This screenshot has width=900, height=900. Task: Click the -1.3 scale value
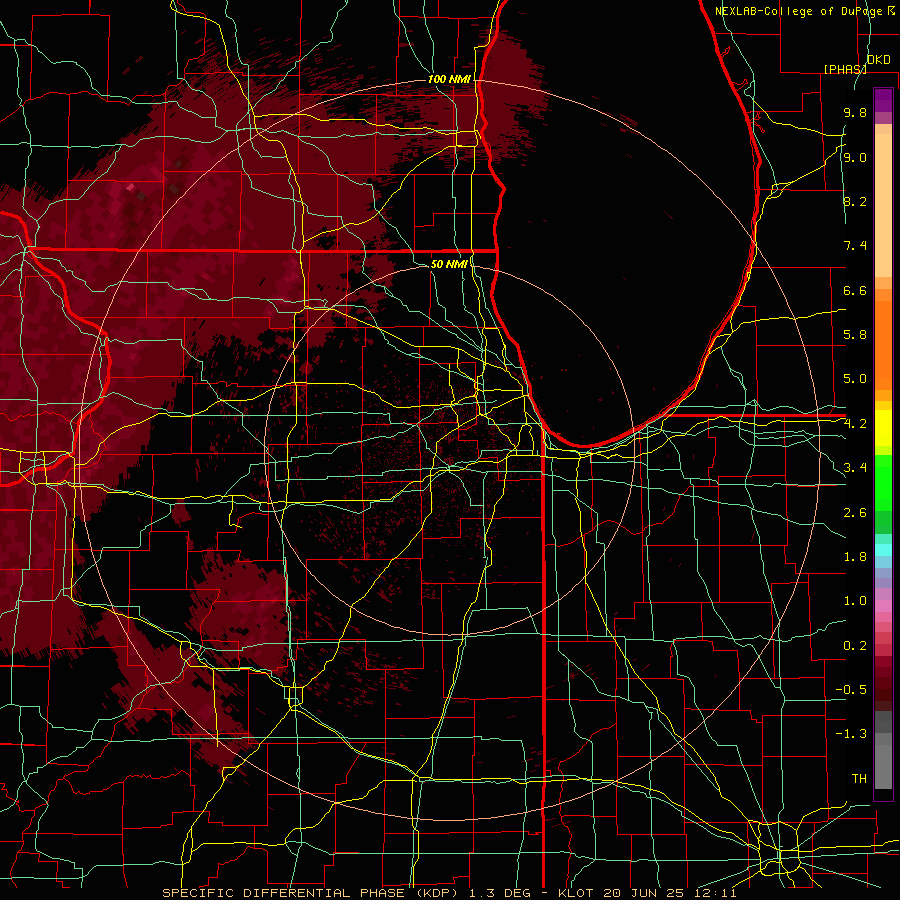click(851, 734)
